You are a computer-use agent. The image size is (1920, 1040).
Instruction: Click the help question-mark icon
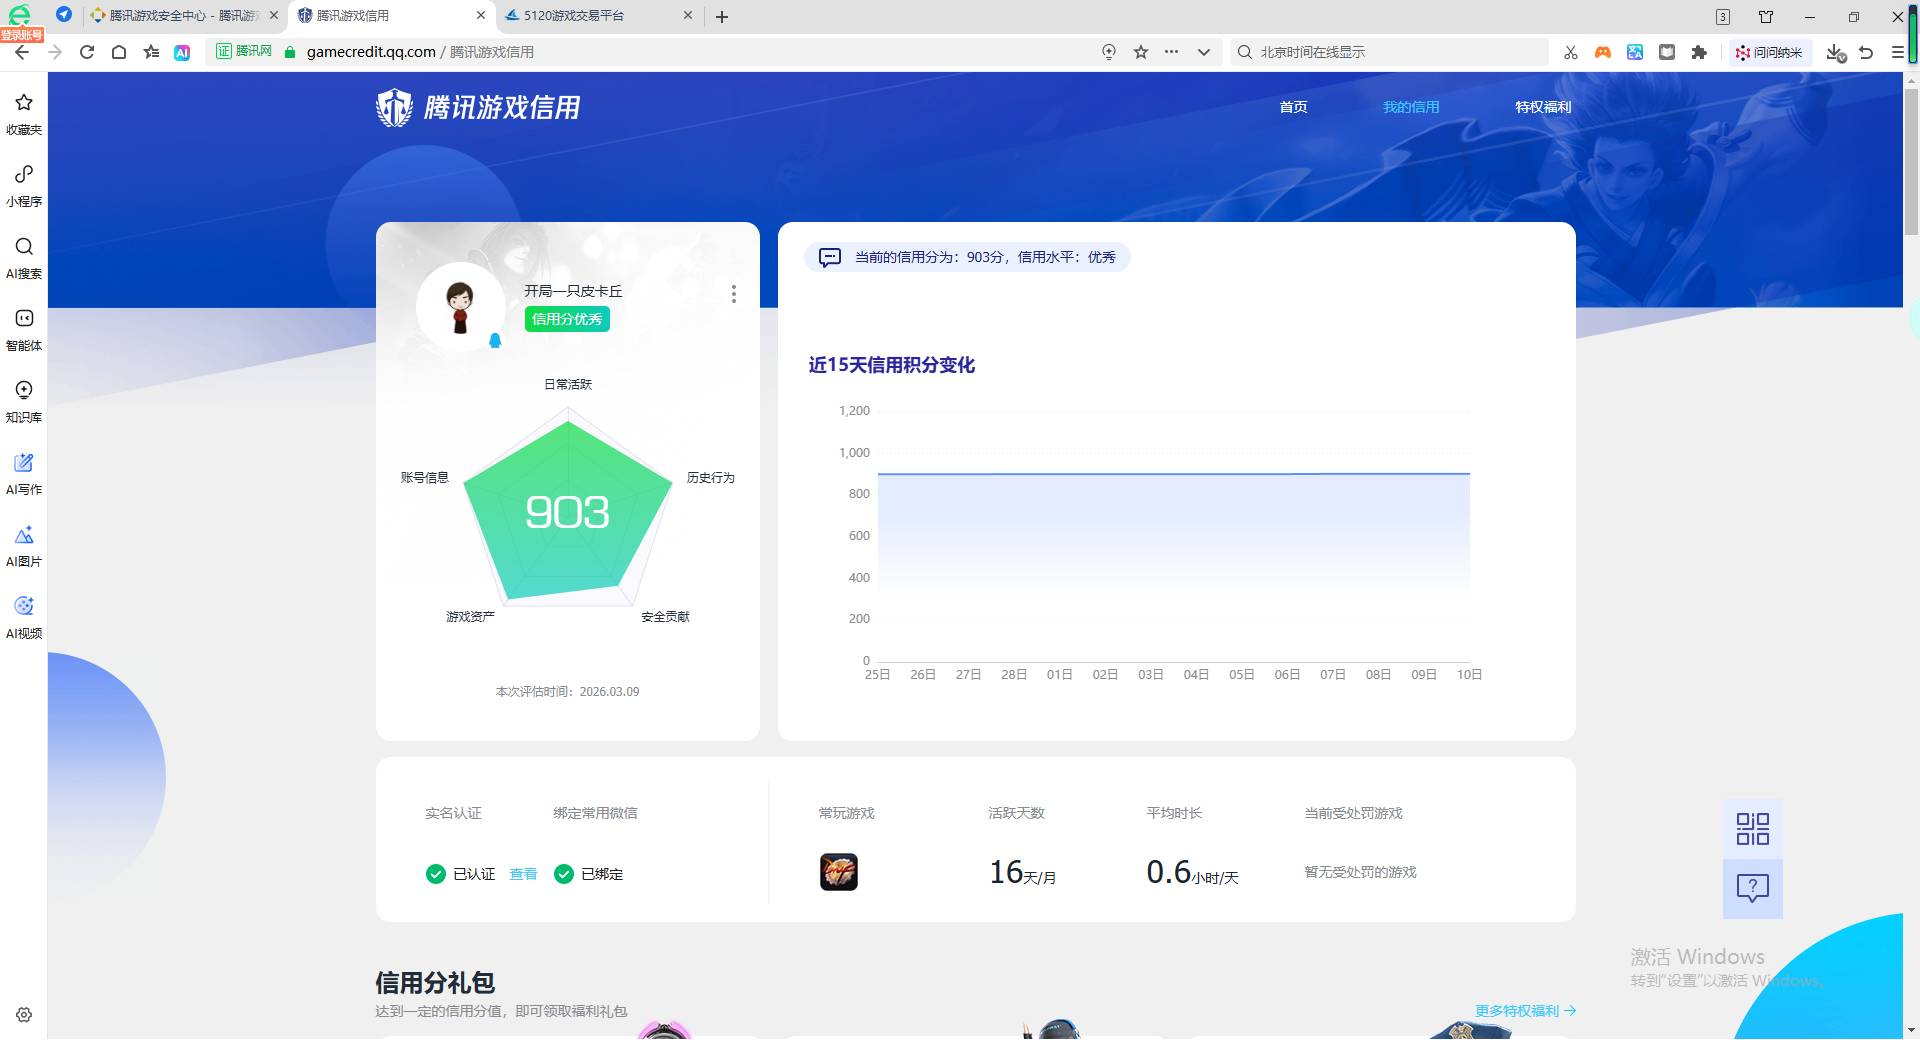[x=1751, y=888]
